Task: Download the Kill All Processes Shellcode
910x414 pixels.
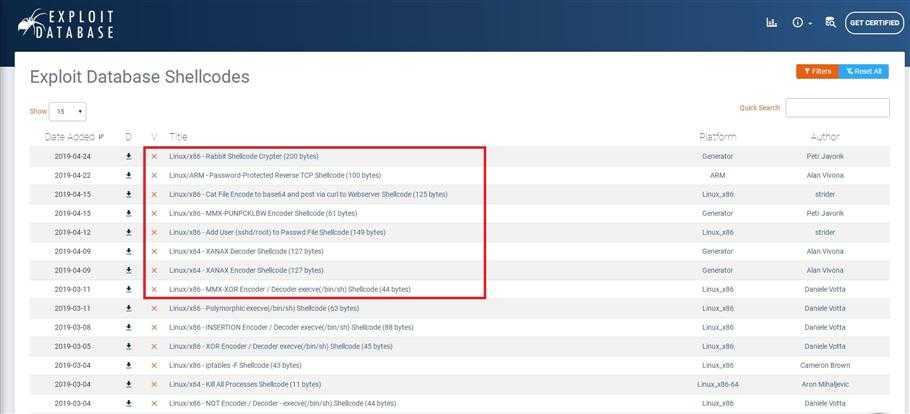Action: (128, 384)
